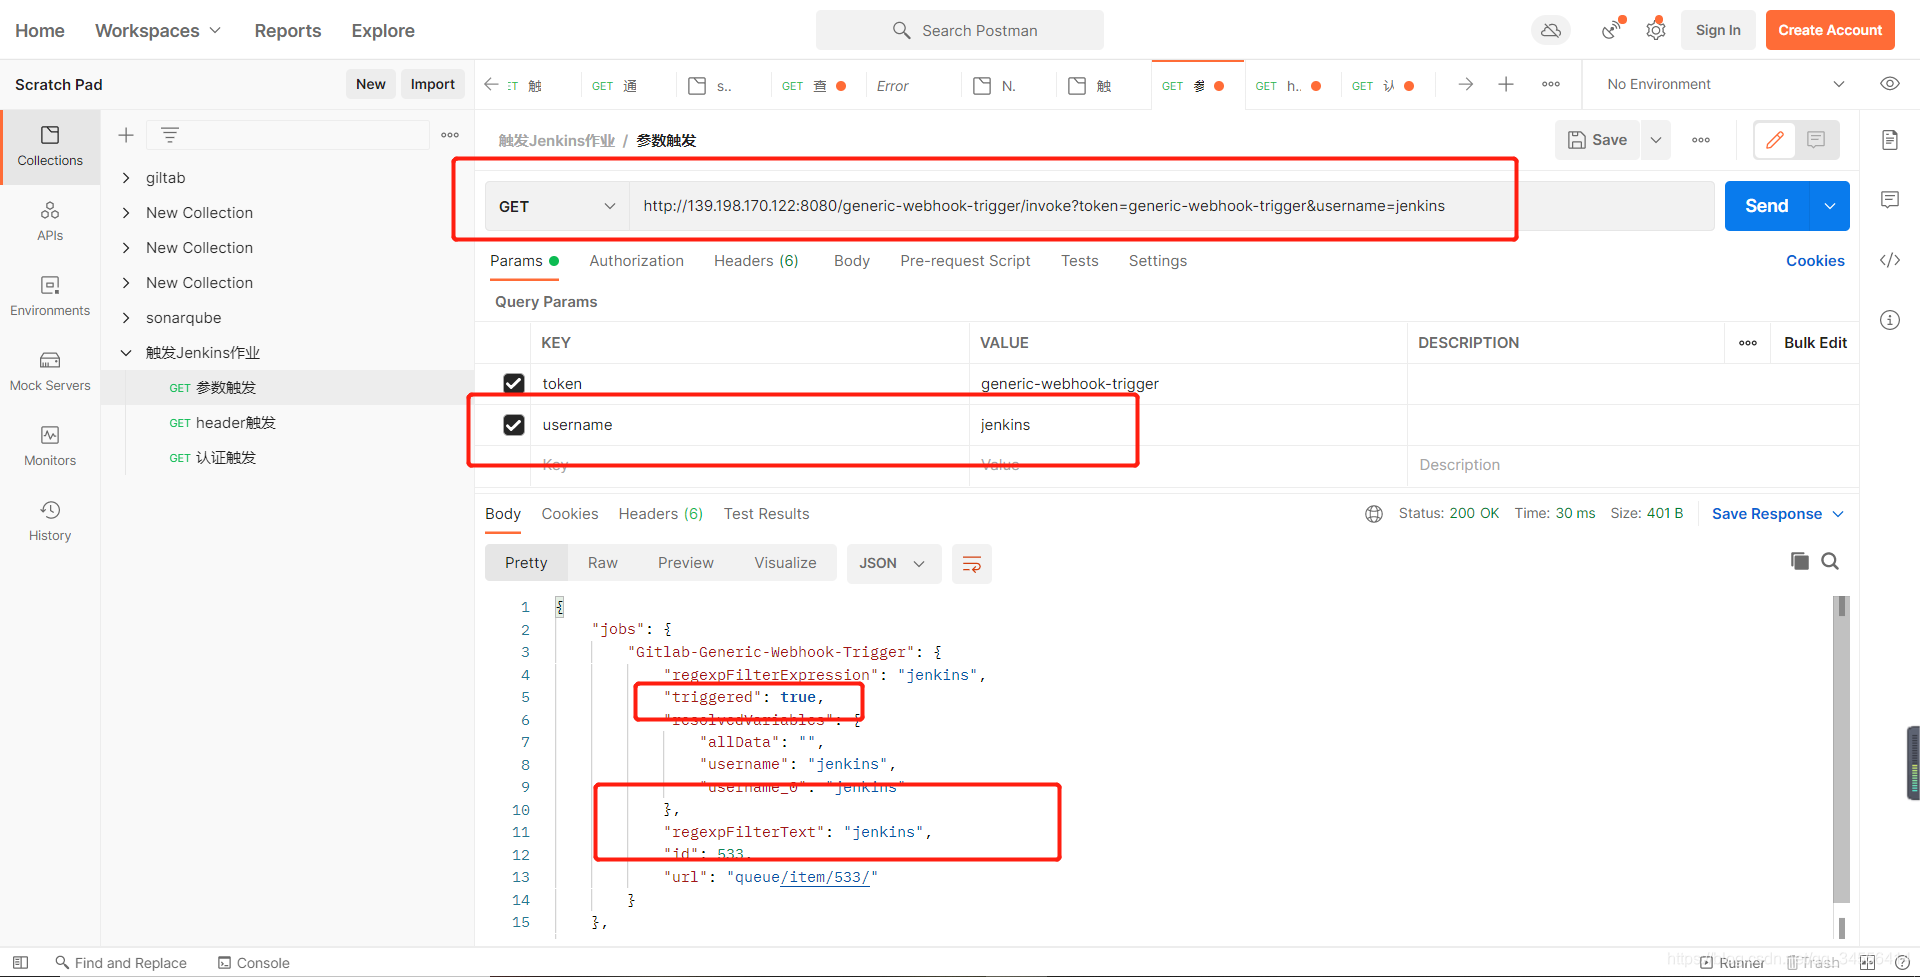Open the code snippet icon
The image size is (1920, 977).
1890,260
